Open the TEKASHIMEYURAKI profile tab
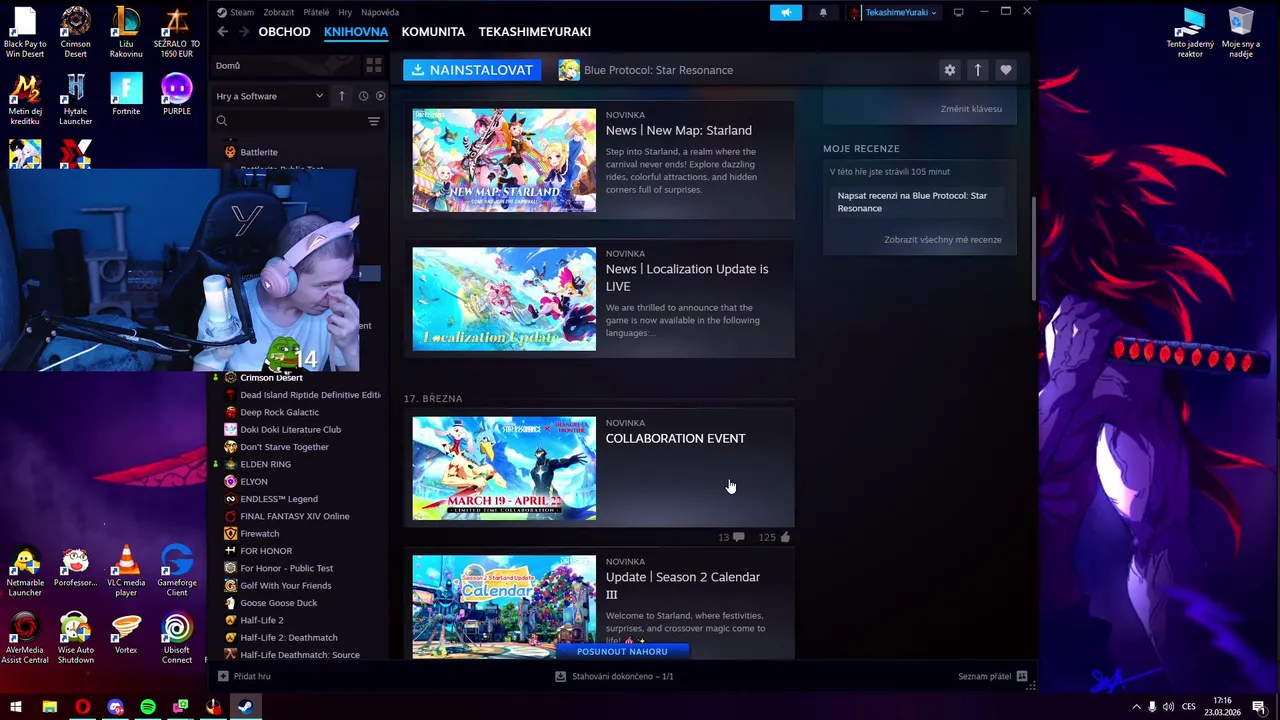Viewport: 1280px width, 720px height. tap(535, 32)
